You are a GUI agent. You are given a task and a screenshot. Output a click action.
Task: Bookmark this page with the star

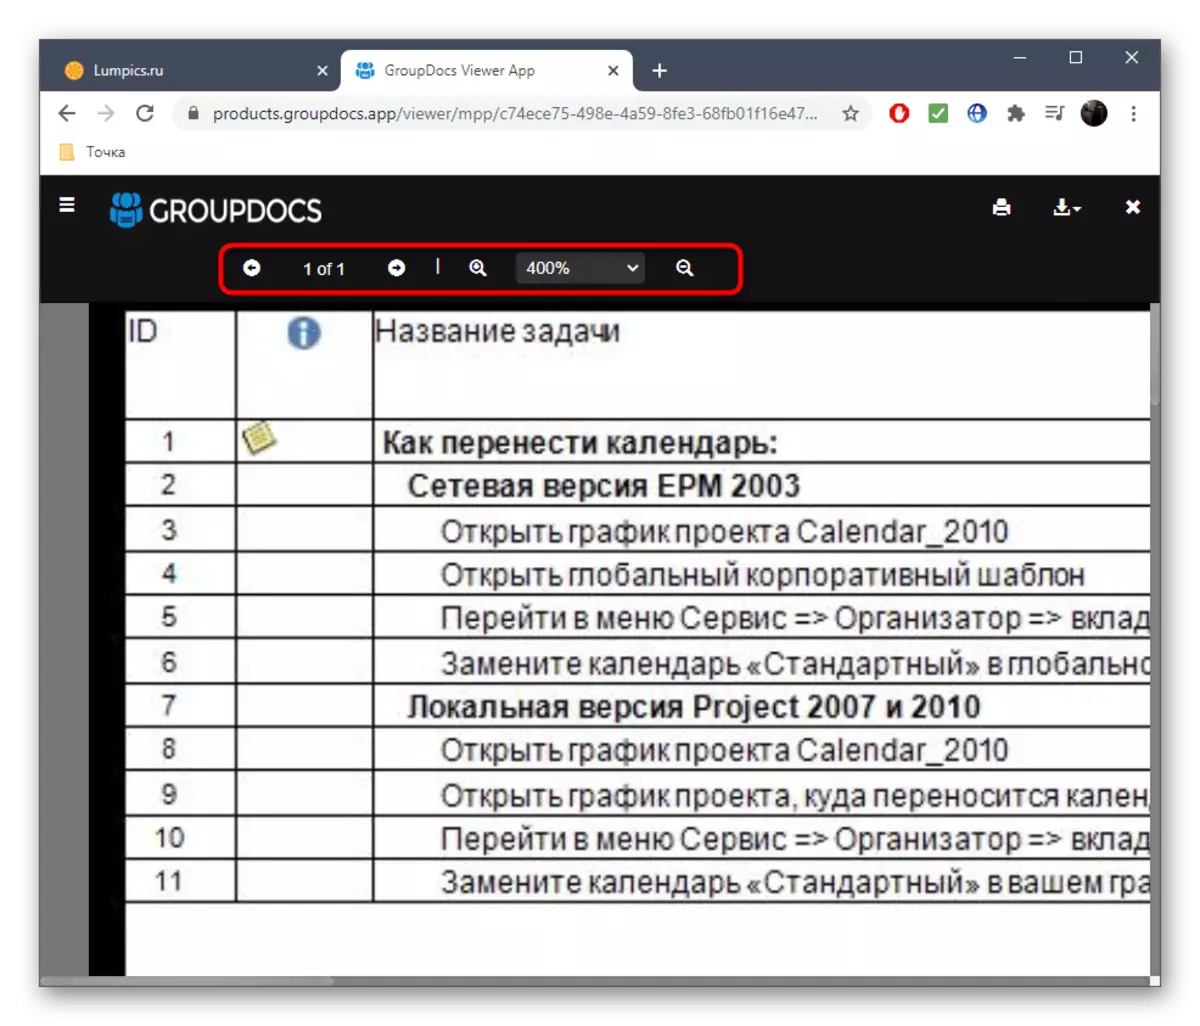pos(850,113)
